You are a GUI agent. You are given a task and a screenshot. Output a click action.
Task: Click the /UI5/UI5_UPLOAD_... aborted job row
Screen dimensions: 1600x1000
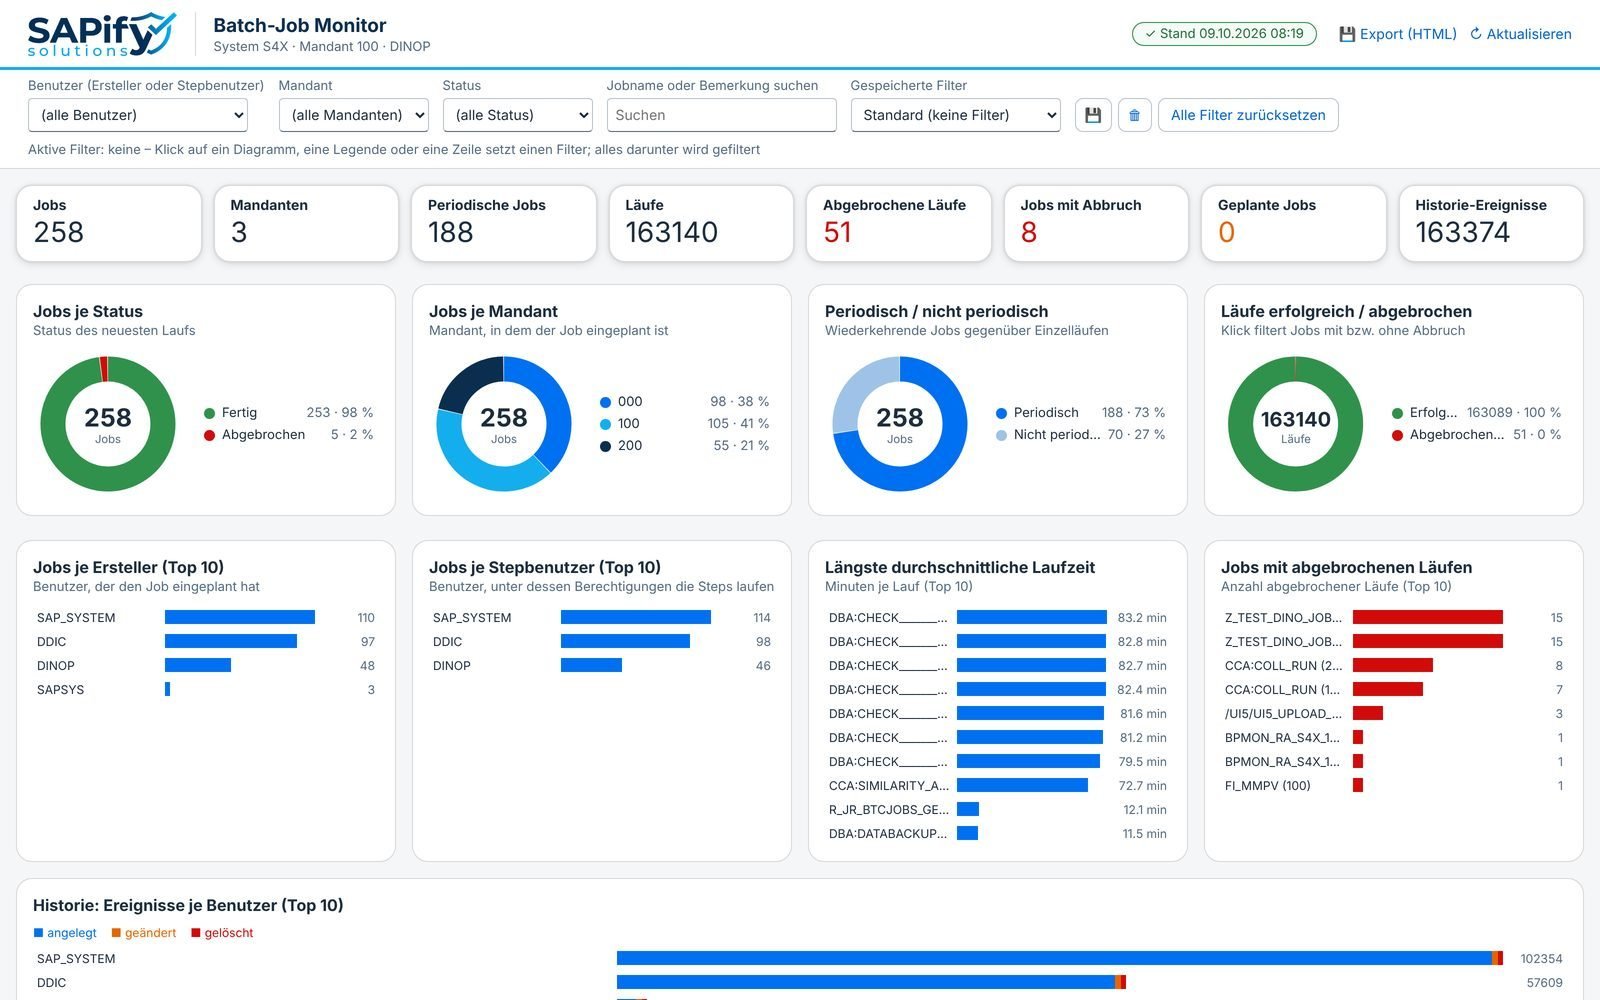point(1394,714)
